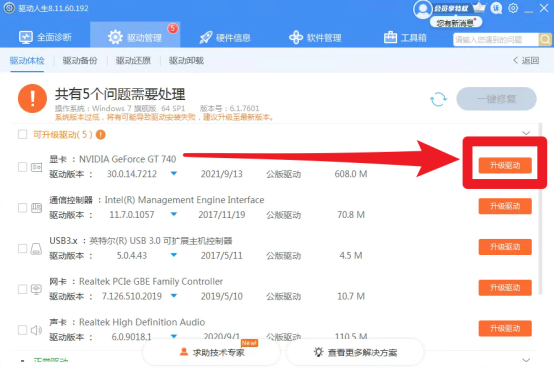Screen dimensions: 554x368
Task: Click 升级驱动 for USB 3.0 controller
Action: pos(505,247)
